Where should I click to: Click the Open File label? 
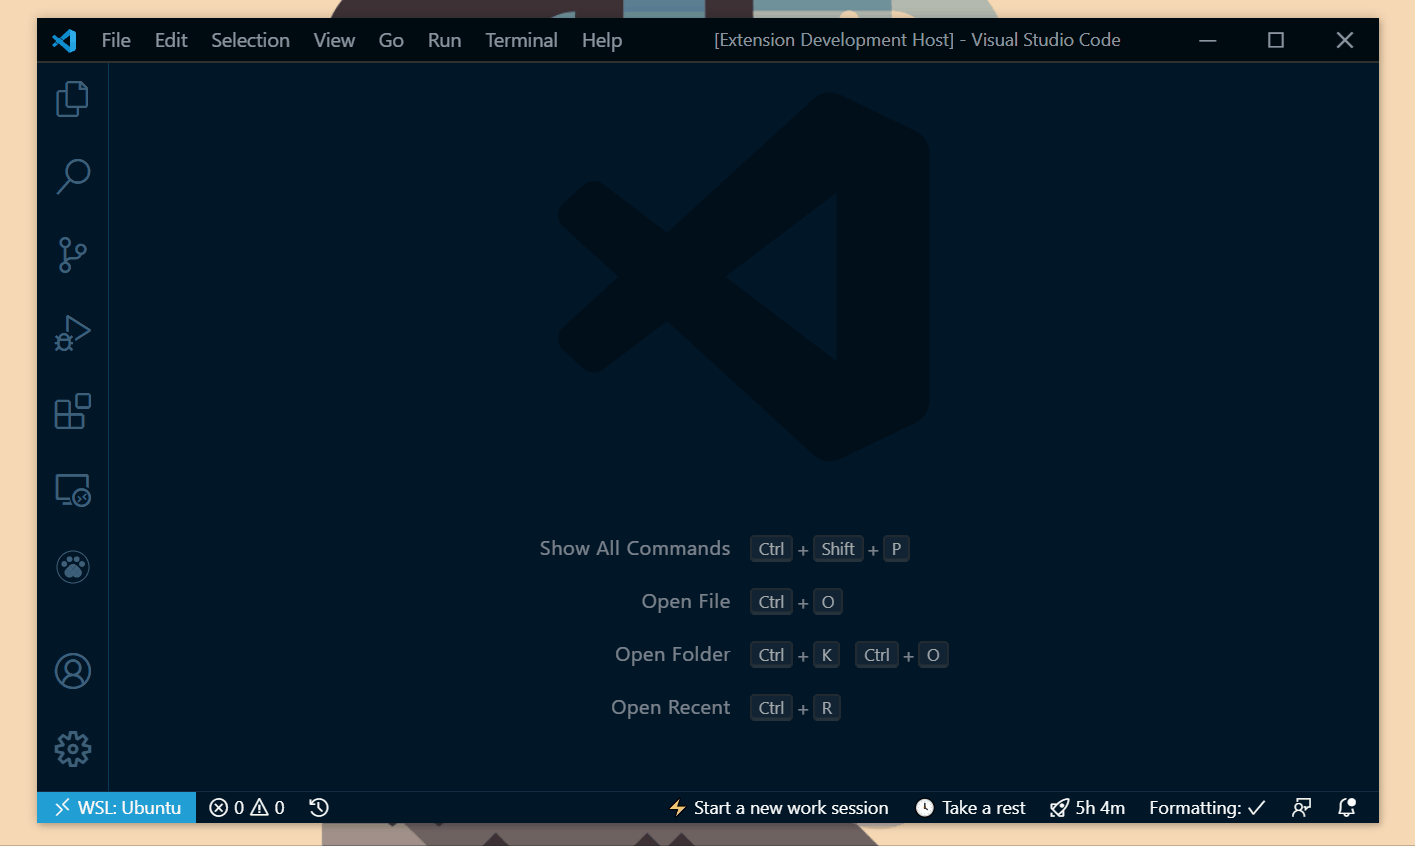click(686, 601)
